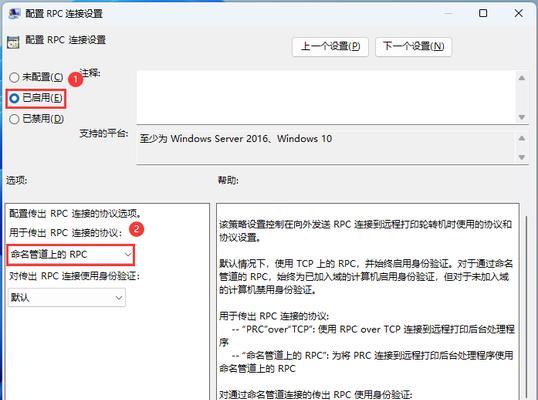This screenshot has height=400, width=538.
Task: Open the 命名管道上的 RPC protocol dropdown
Action: pyautogui.click(x=70, y=255)
